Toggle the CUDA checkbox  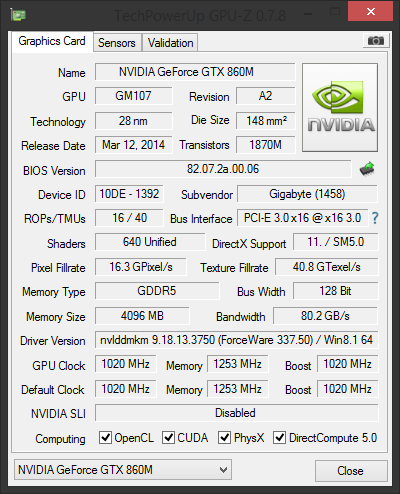pyautogui.click(x=168, y=437)
